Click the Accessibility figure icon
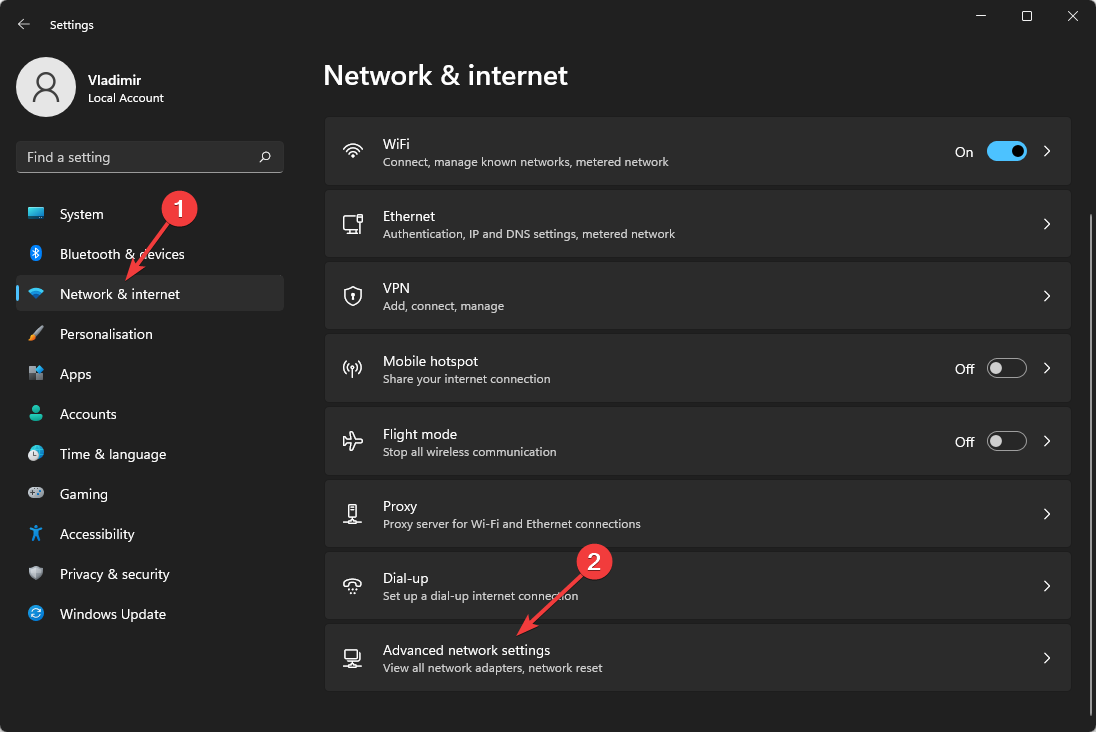Screen dimensions: 1096x732 pyautogui.click(x=36, y=534)
